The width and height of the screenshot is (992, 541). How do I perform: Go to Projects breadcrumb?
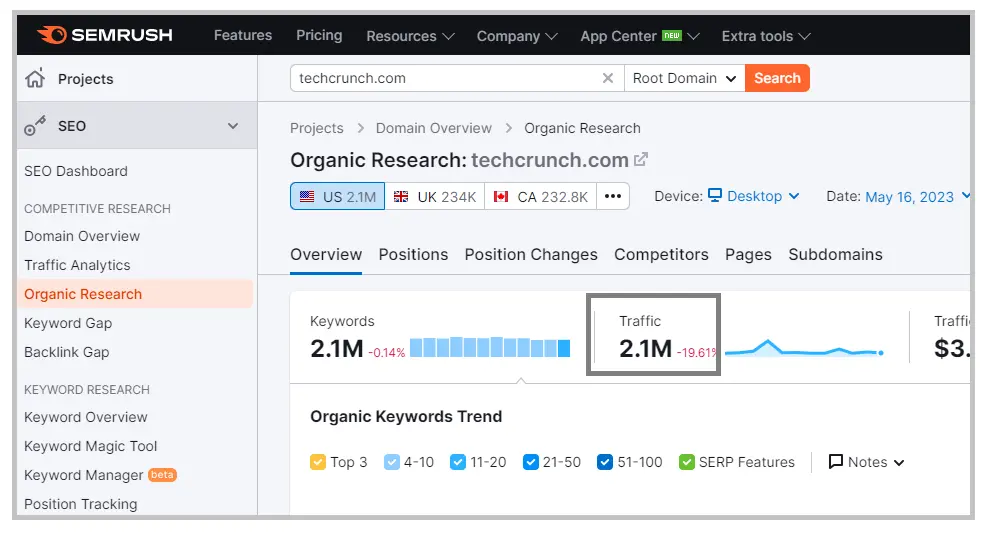coord(316,128)
